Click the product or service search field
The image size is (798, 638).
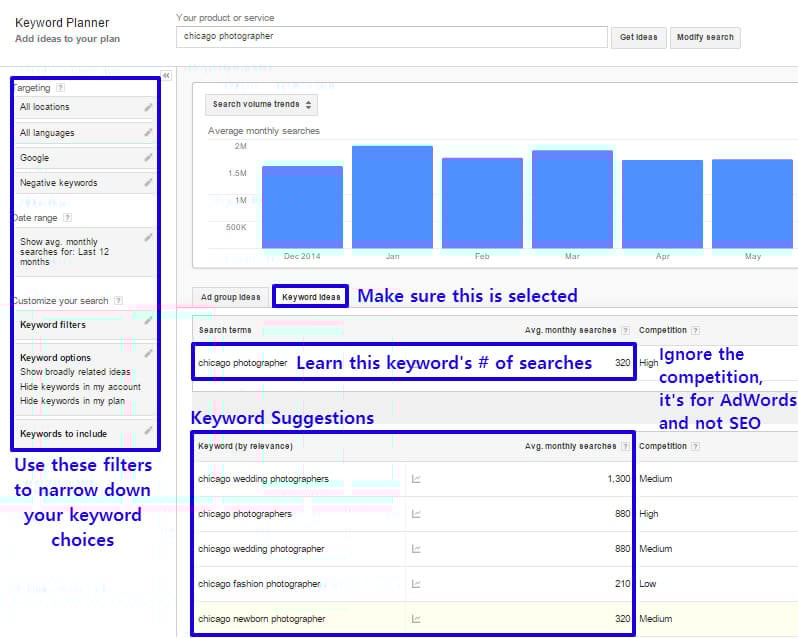point(391,37)
